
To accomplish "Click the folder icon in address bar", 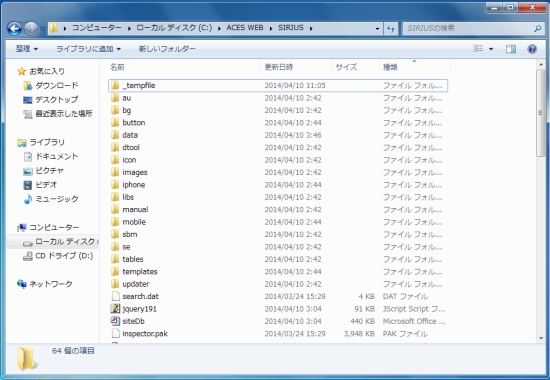I will (x=54, y=28).
